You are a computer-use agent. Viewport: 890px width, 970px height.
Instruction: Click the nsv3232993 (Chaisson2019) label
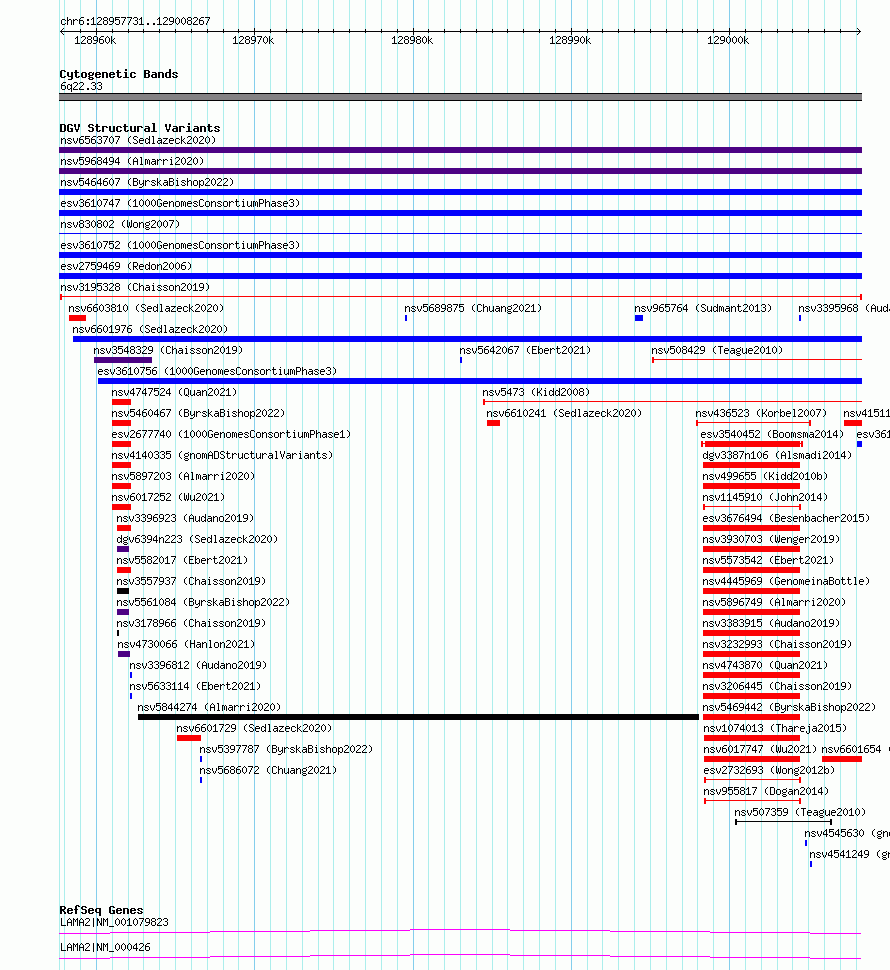click(x=777, y=645)
